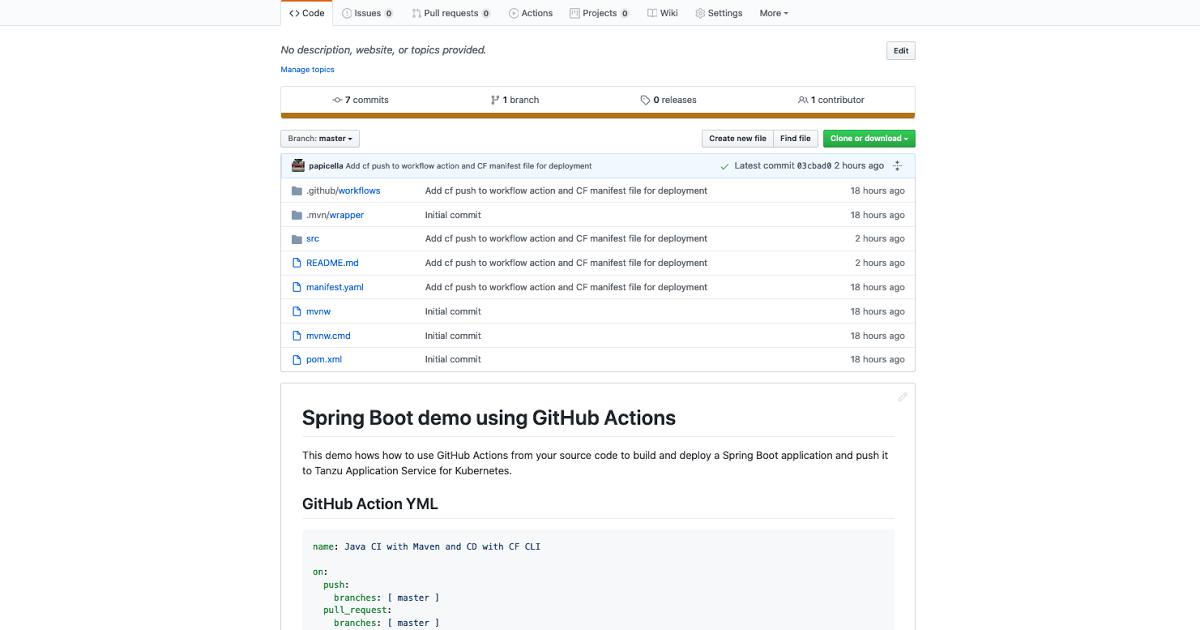This screenshot has height=630, width=1200.
Task: Open the latest commit message beside papicella
Action: 469,166
